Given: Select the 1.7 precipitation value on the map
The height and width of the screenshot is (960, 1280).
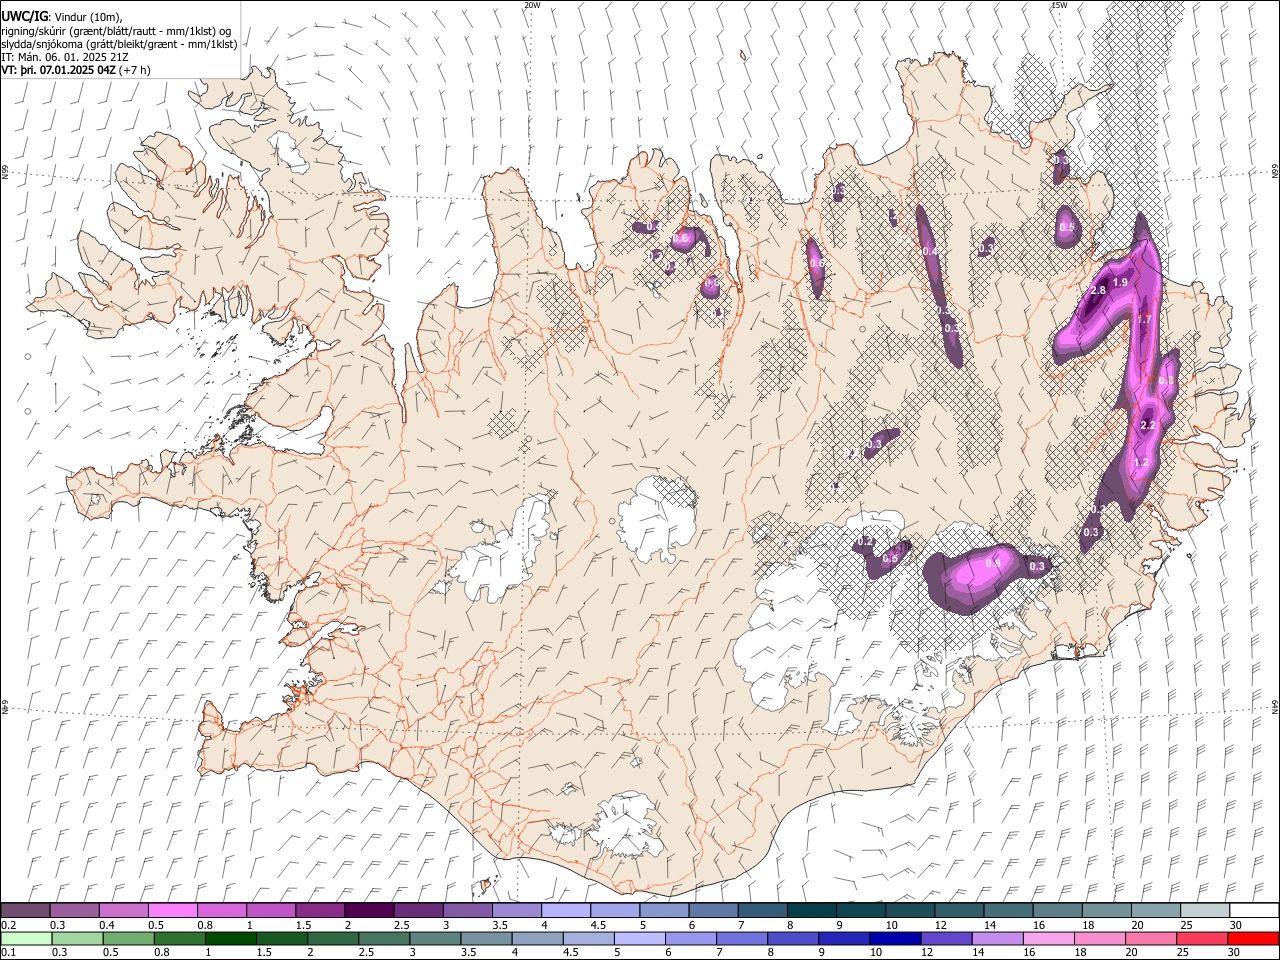Looking at the screenshot, I should (1145, 319).
